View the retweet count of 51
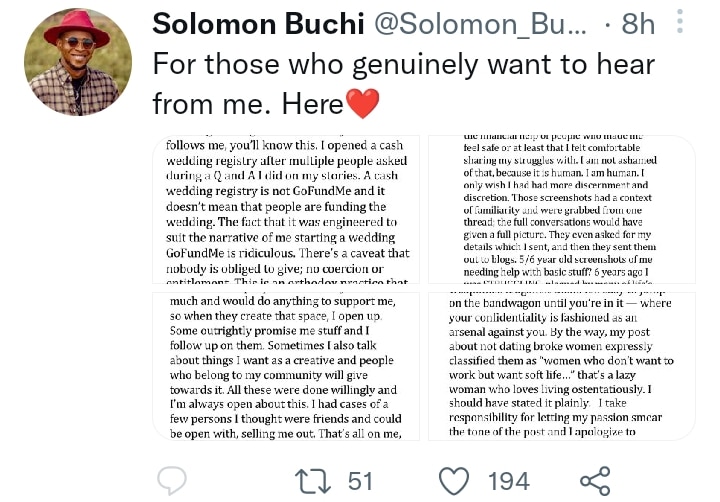 (361, 481)
